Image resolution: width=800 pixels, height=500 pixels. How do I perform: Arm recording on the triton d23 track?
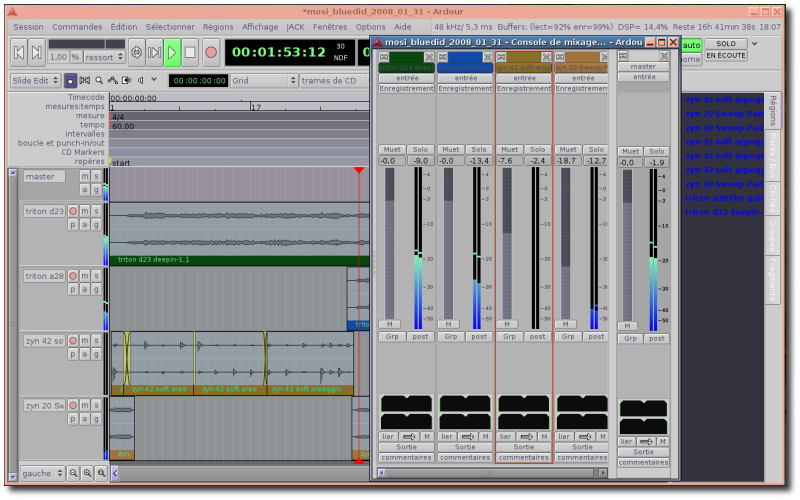click(x=73, y=211)
